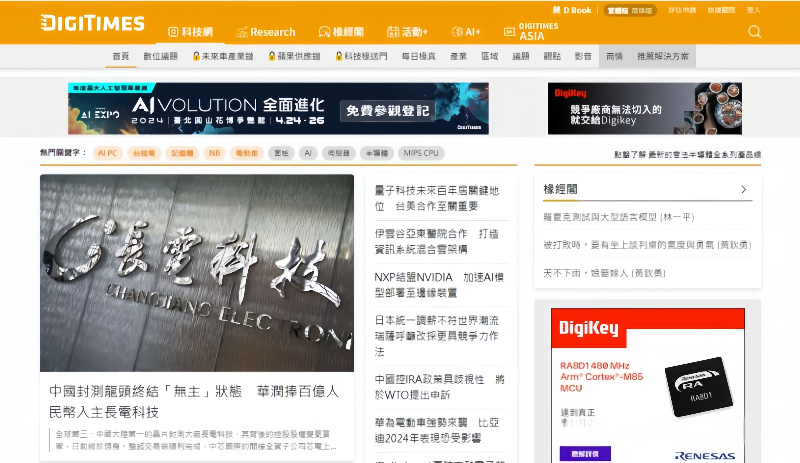800x463 pixels.
Task: Select 觀點 in the sub-navigation
Action: 552,56
